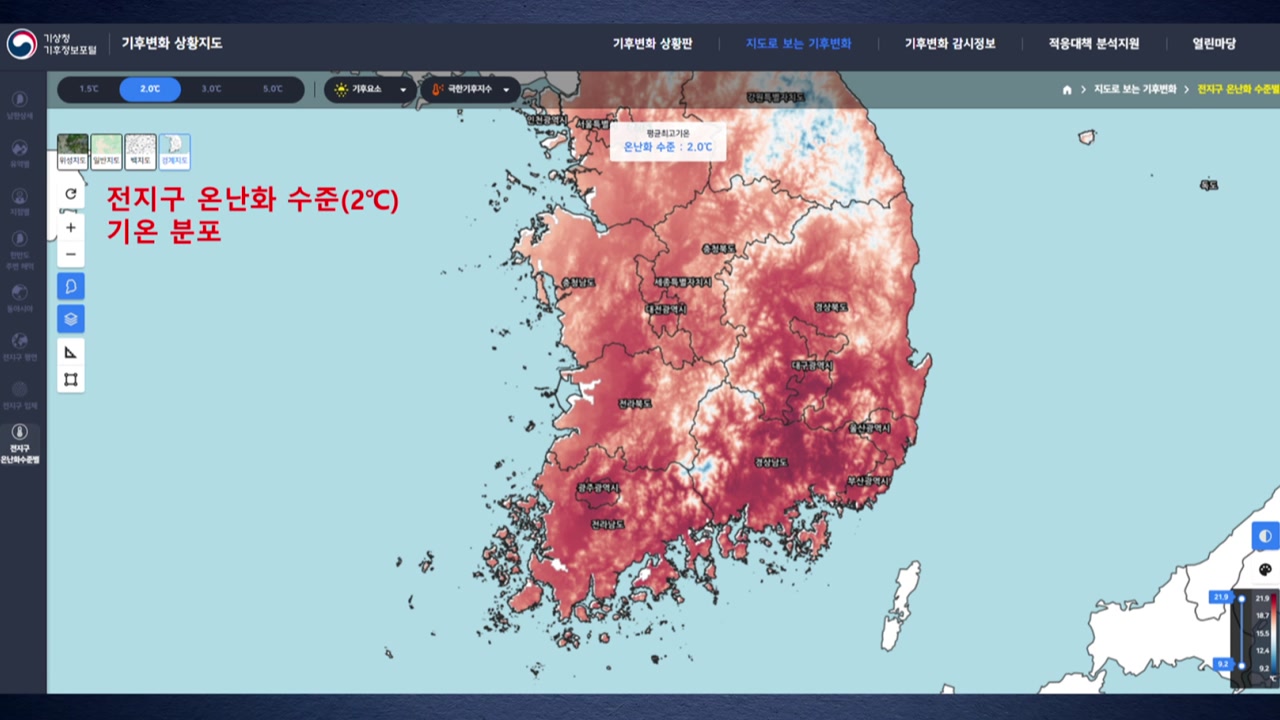
Task: Click the 기상청 기후정보포털 logo
Action: 52,44
